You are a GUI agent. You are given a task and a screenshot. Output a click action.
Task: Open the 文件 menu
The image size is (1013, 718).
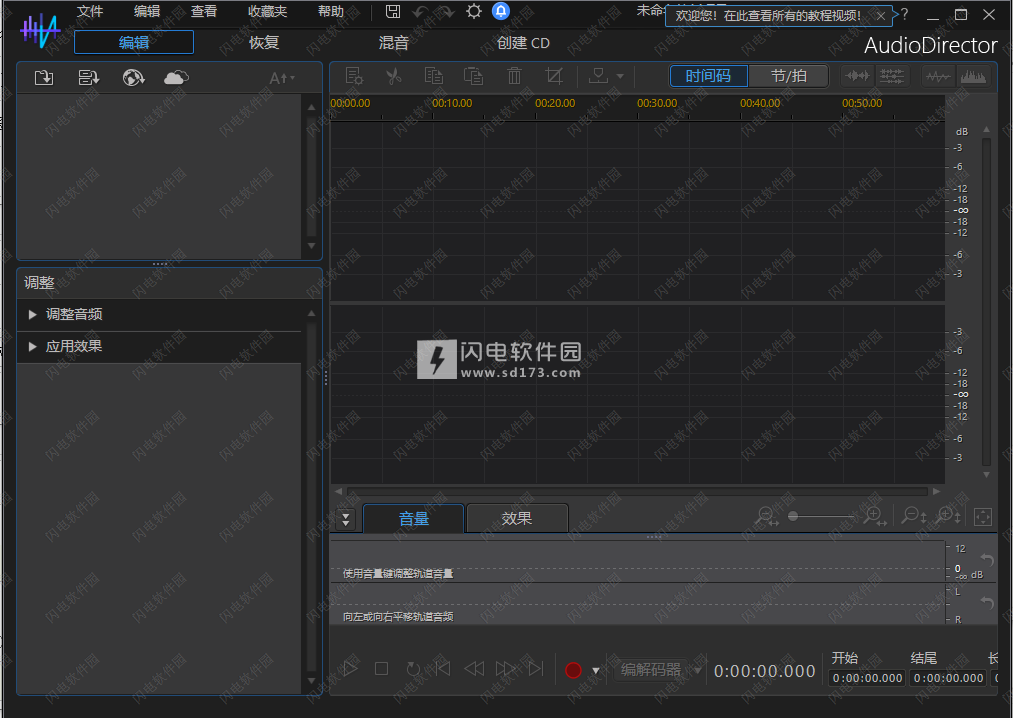coord(90,12)
